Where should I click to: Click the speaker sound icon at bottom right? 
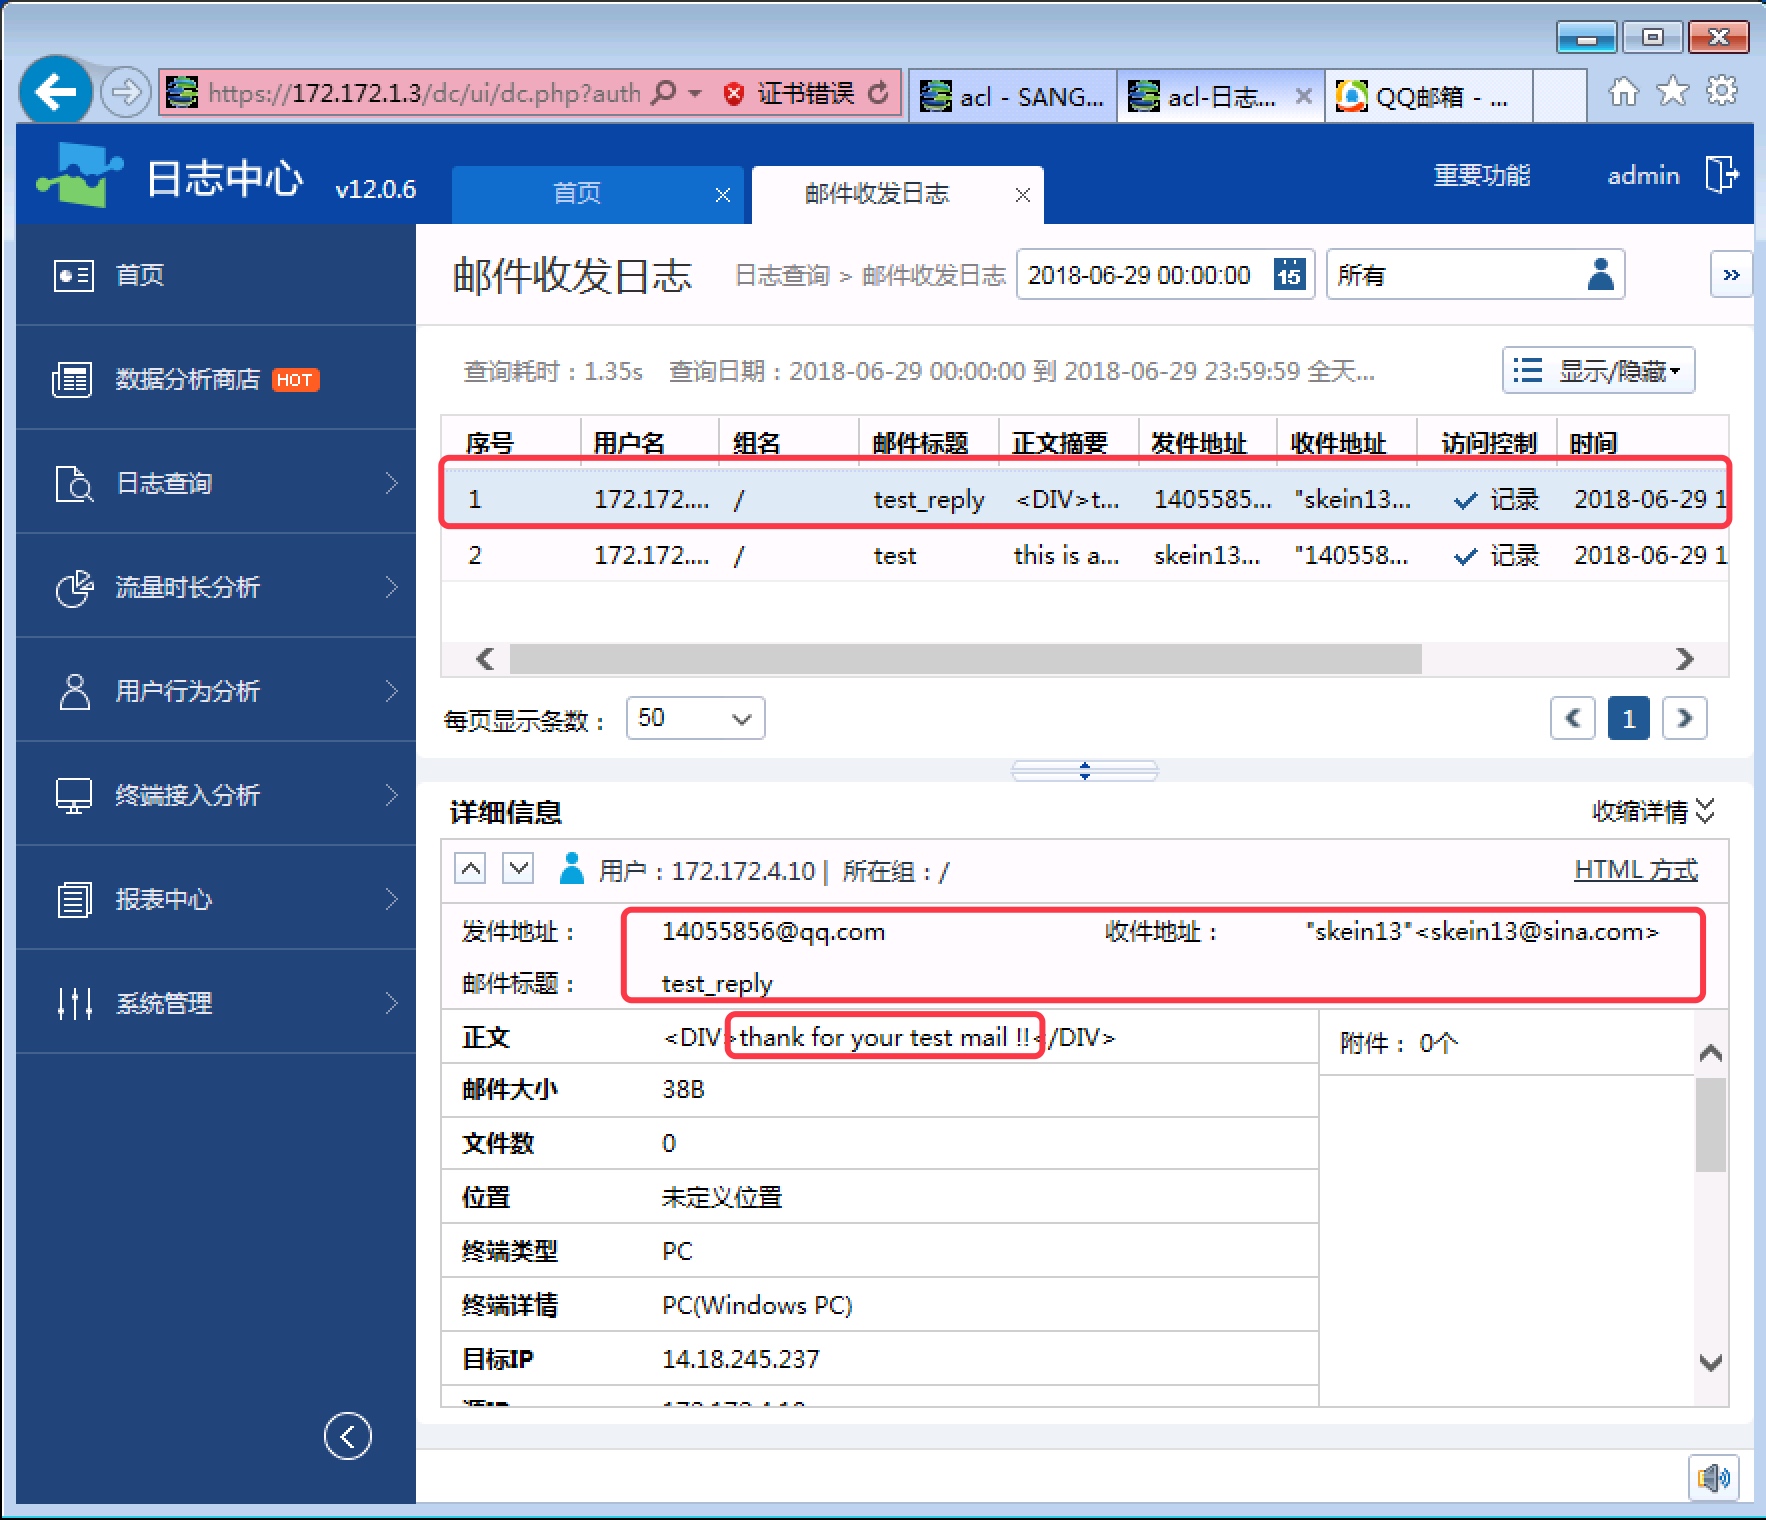coord(1714,1478)
